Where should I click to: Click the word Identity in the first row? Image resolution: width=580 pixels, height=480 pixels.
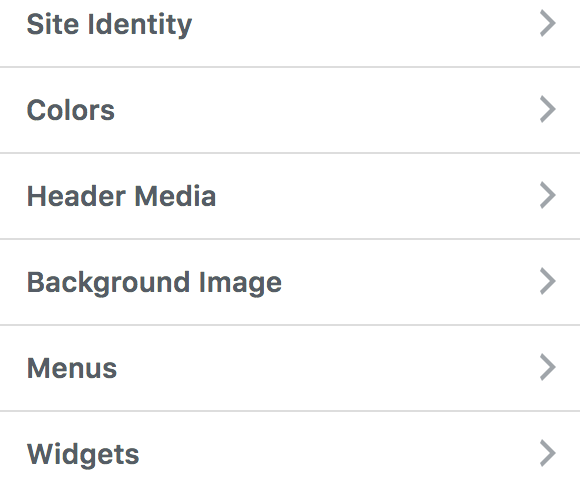(x=140, y=25)
